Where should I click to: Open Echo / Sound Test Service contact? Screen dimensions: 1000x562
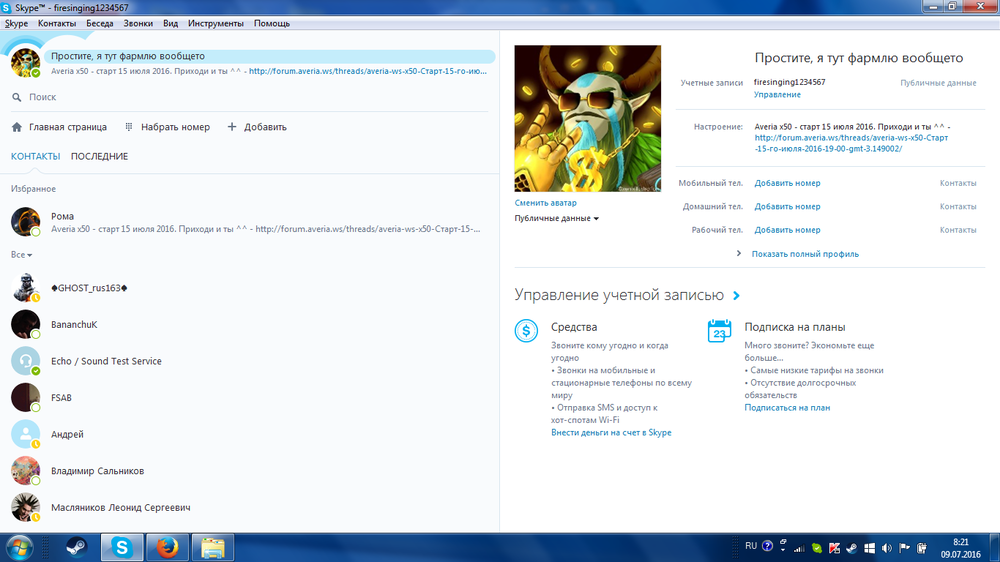pos(105,361)
